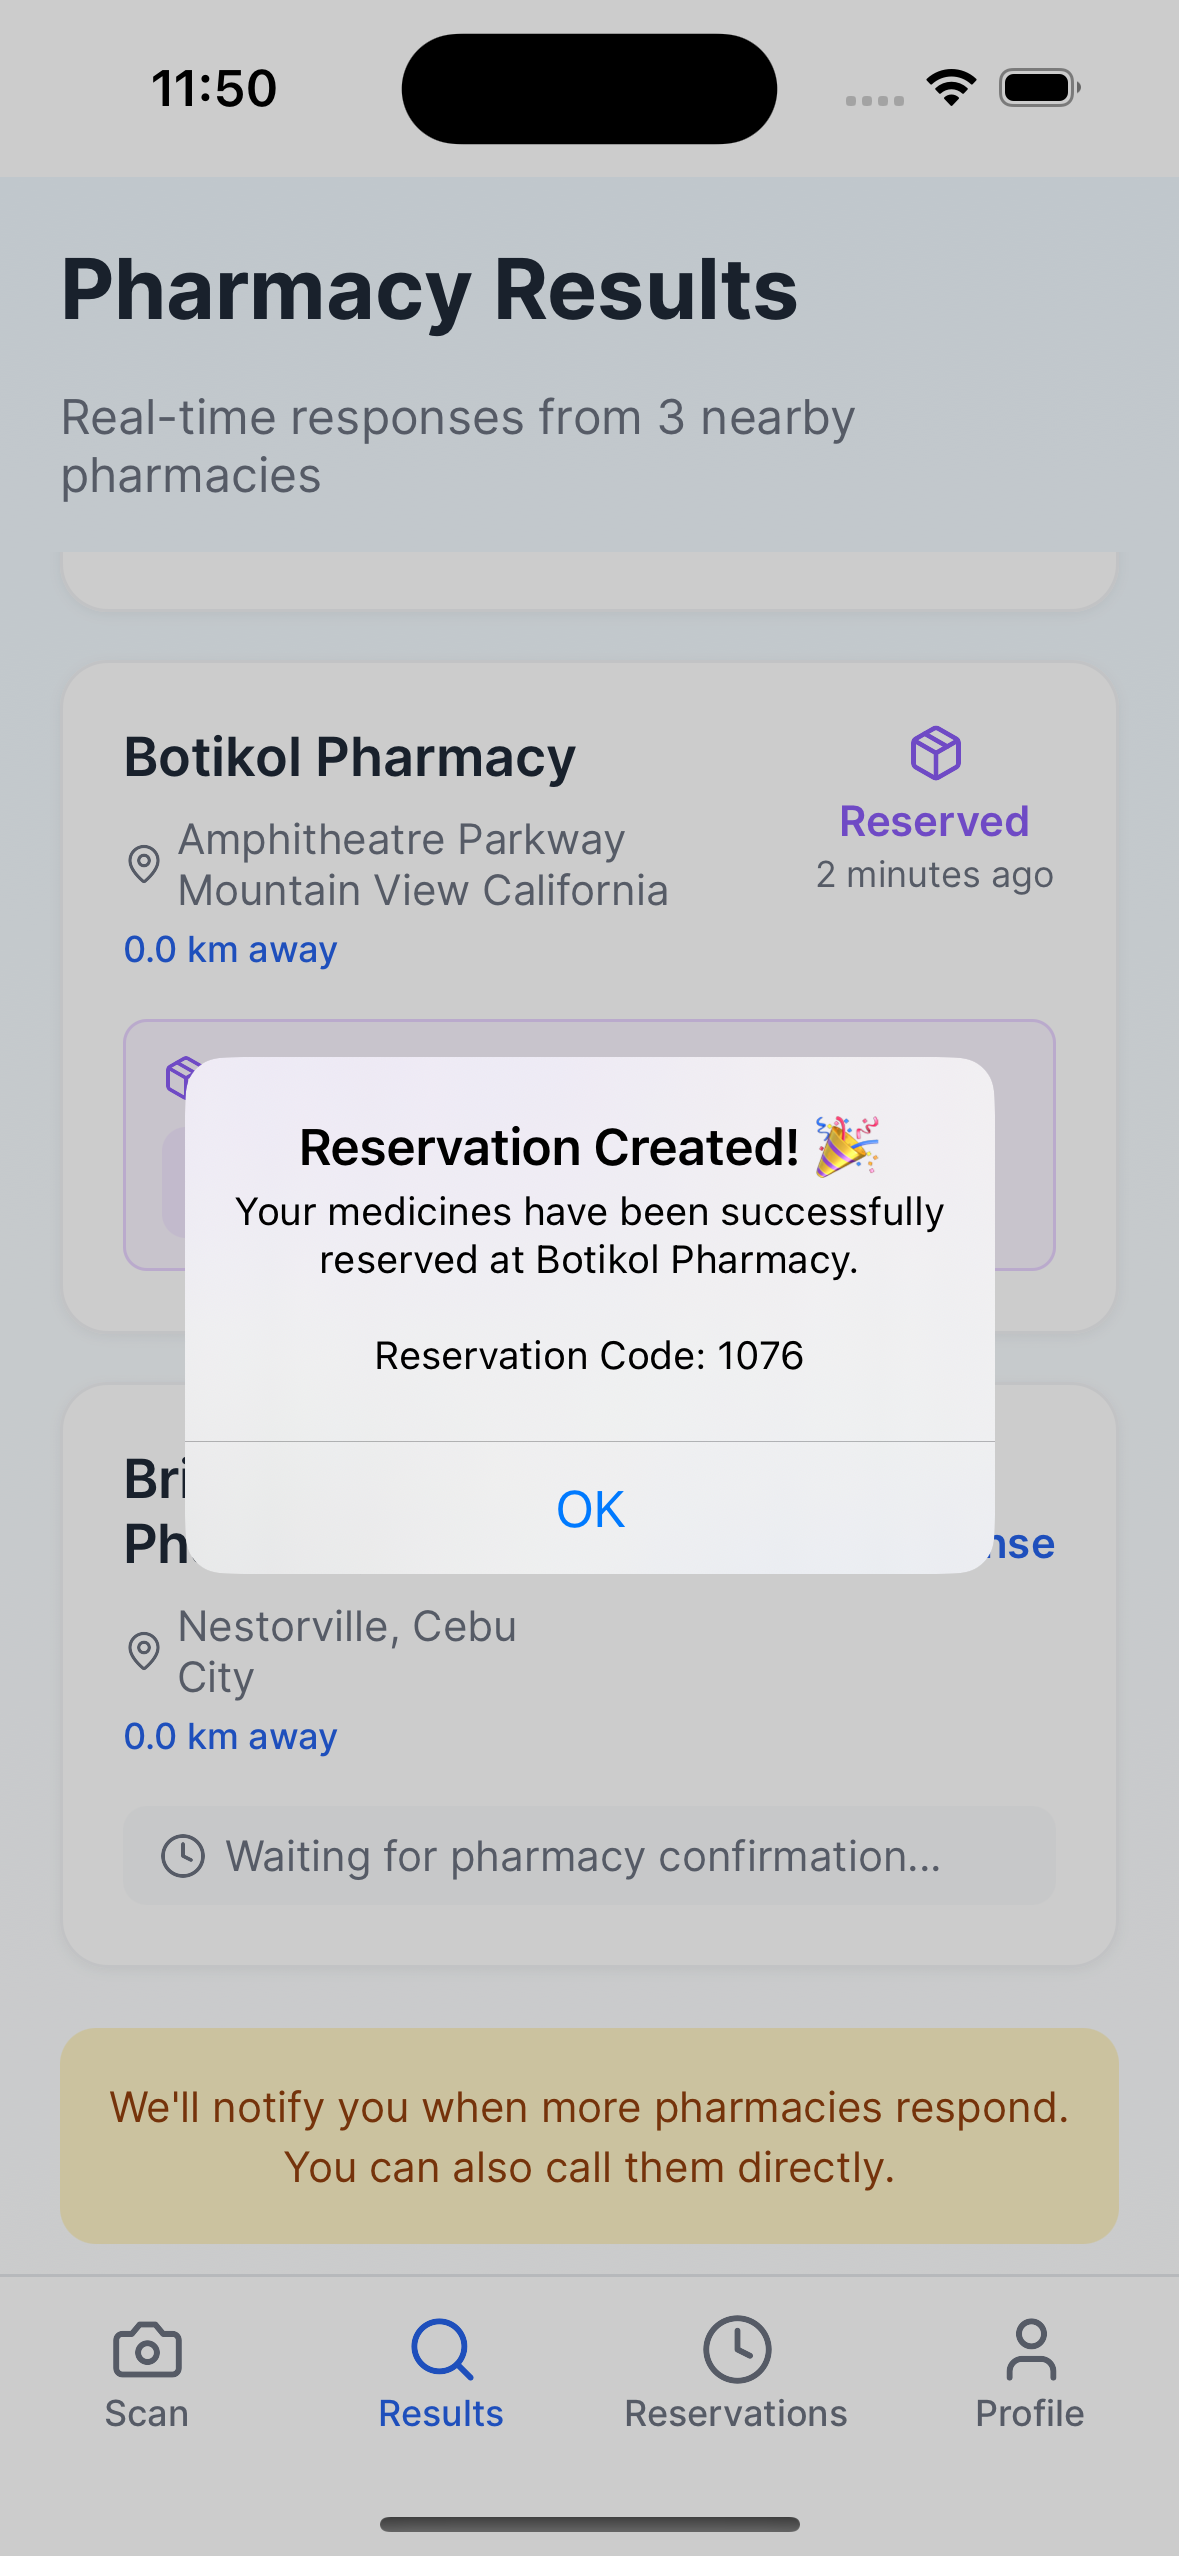1179x2556 pixels.
Task: Click Reservation Code 1076 text
Action: click(x=589, y=1356)
